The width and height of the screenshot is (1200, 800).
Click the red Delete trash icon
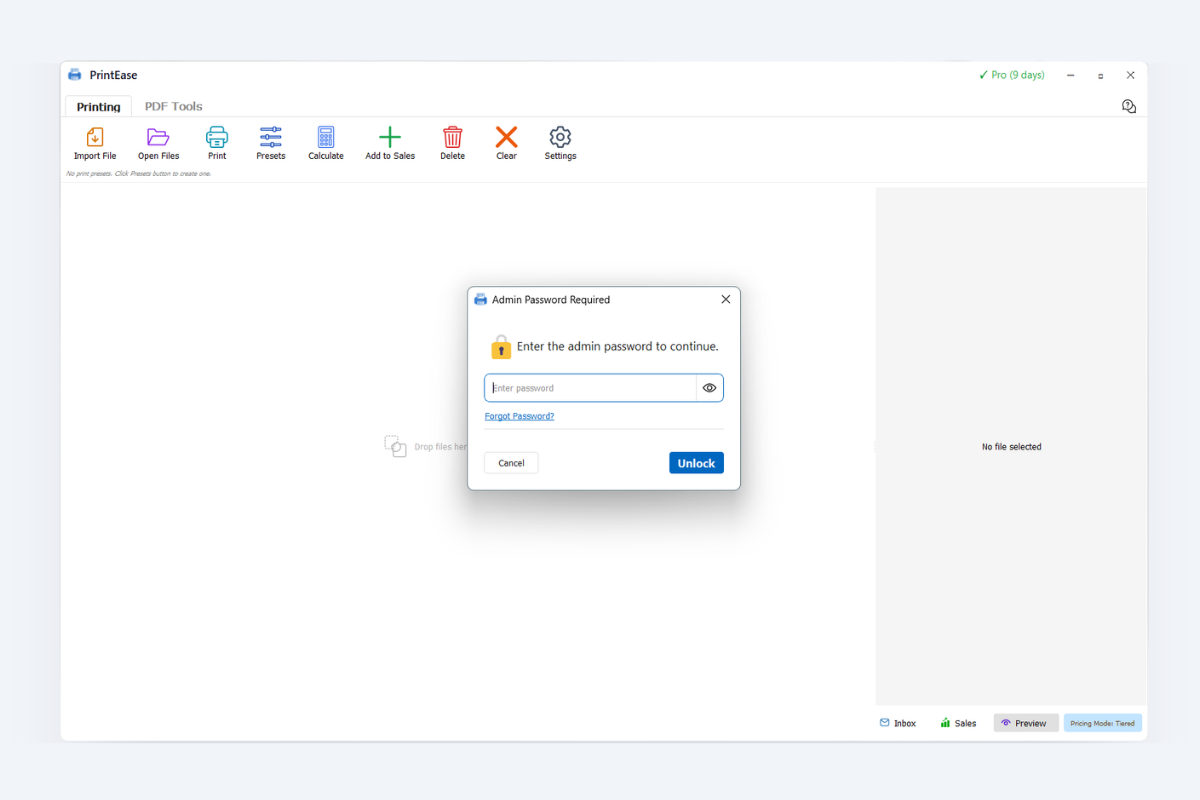[452, 138]
